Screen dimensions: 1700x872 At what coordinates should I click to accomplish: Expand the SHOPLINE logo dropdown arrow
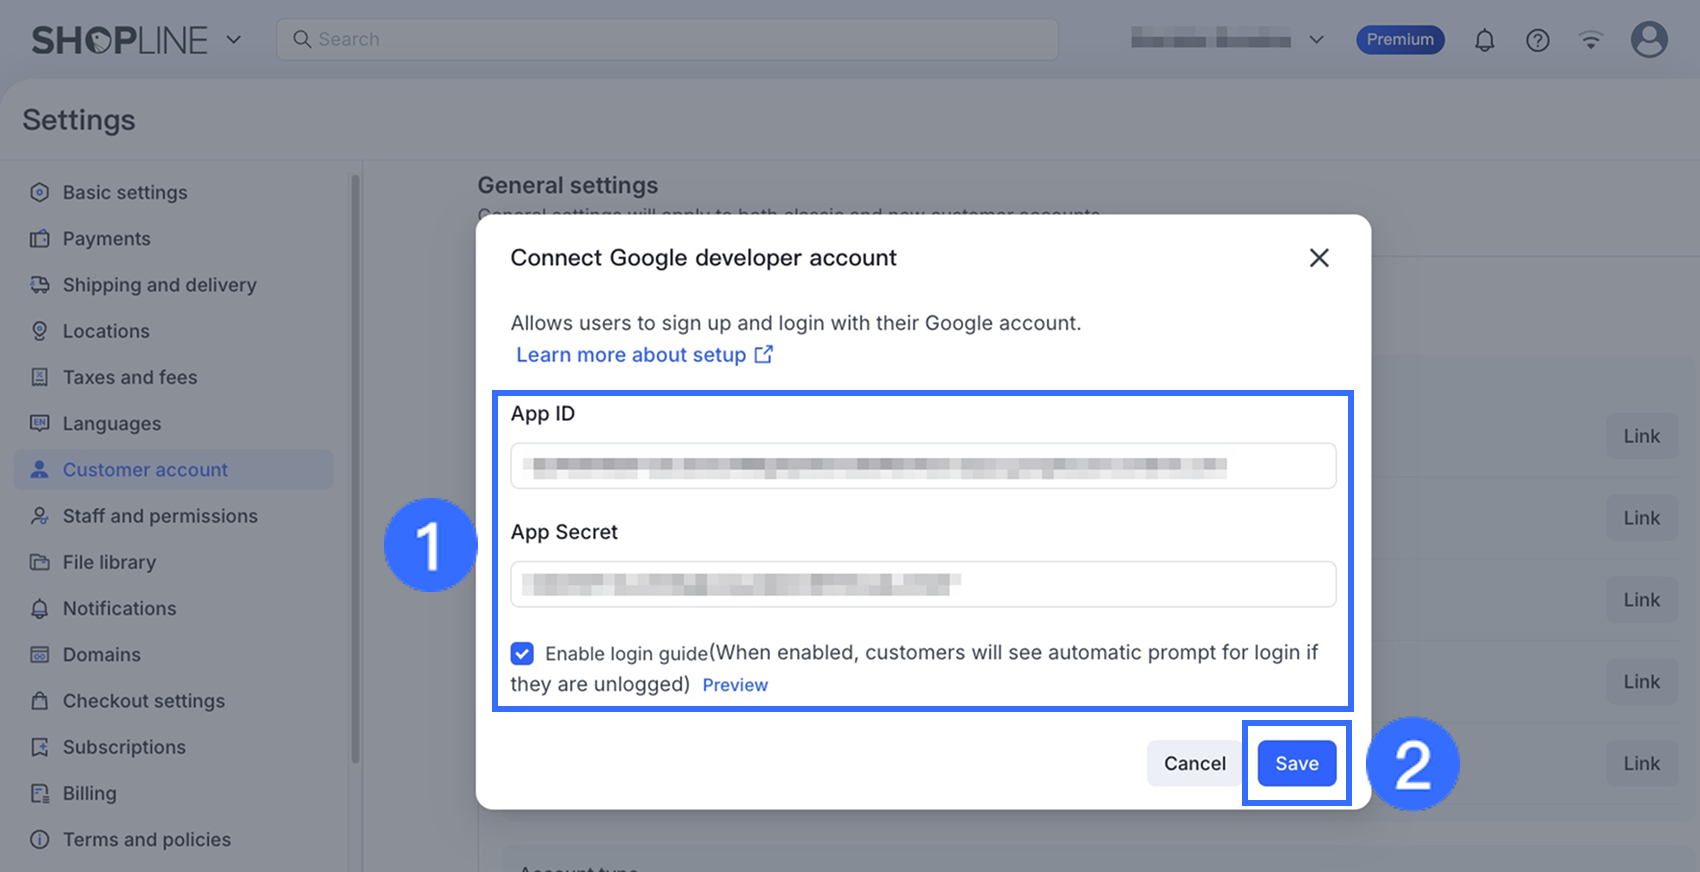point(234,40)
